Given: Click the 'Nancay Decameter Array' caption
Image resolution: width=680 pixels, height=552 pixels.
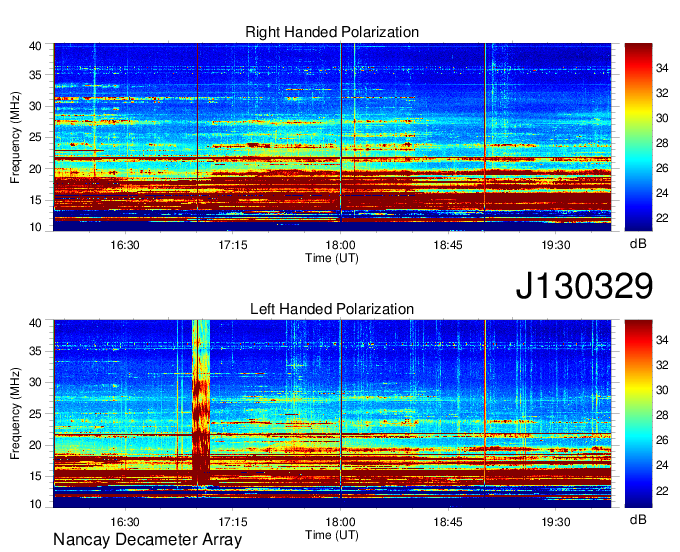Looking at the screenshot, I should [147, 539].
